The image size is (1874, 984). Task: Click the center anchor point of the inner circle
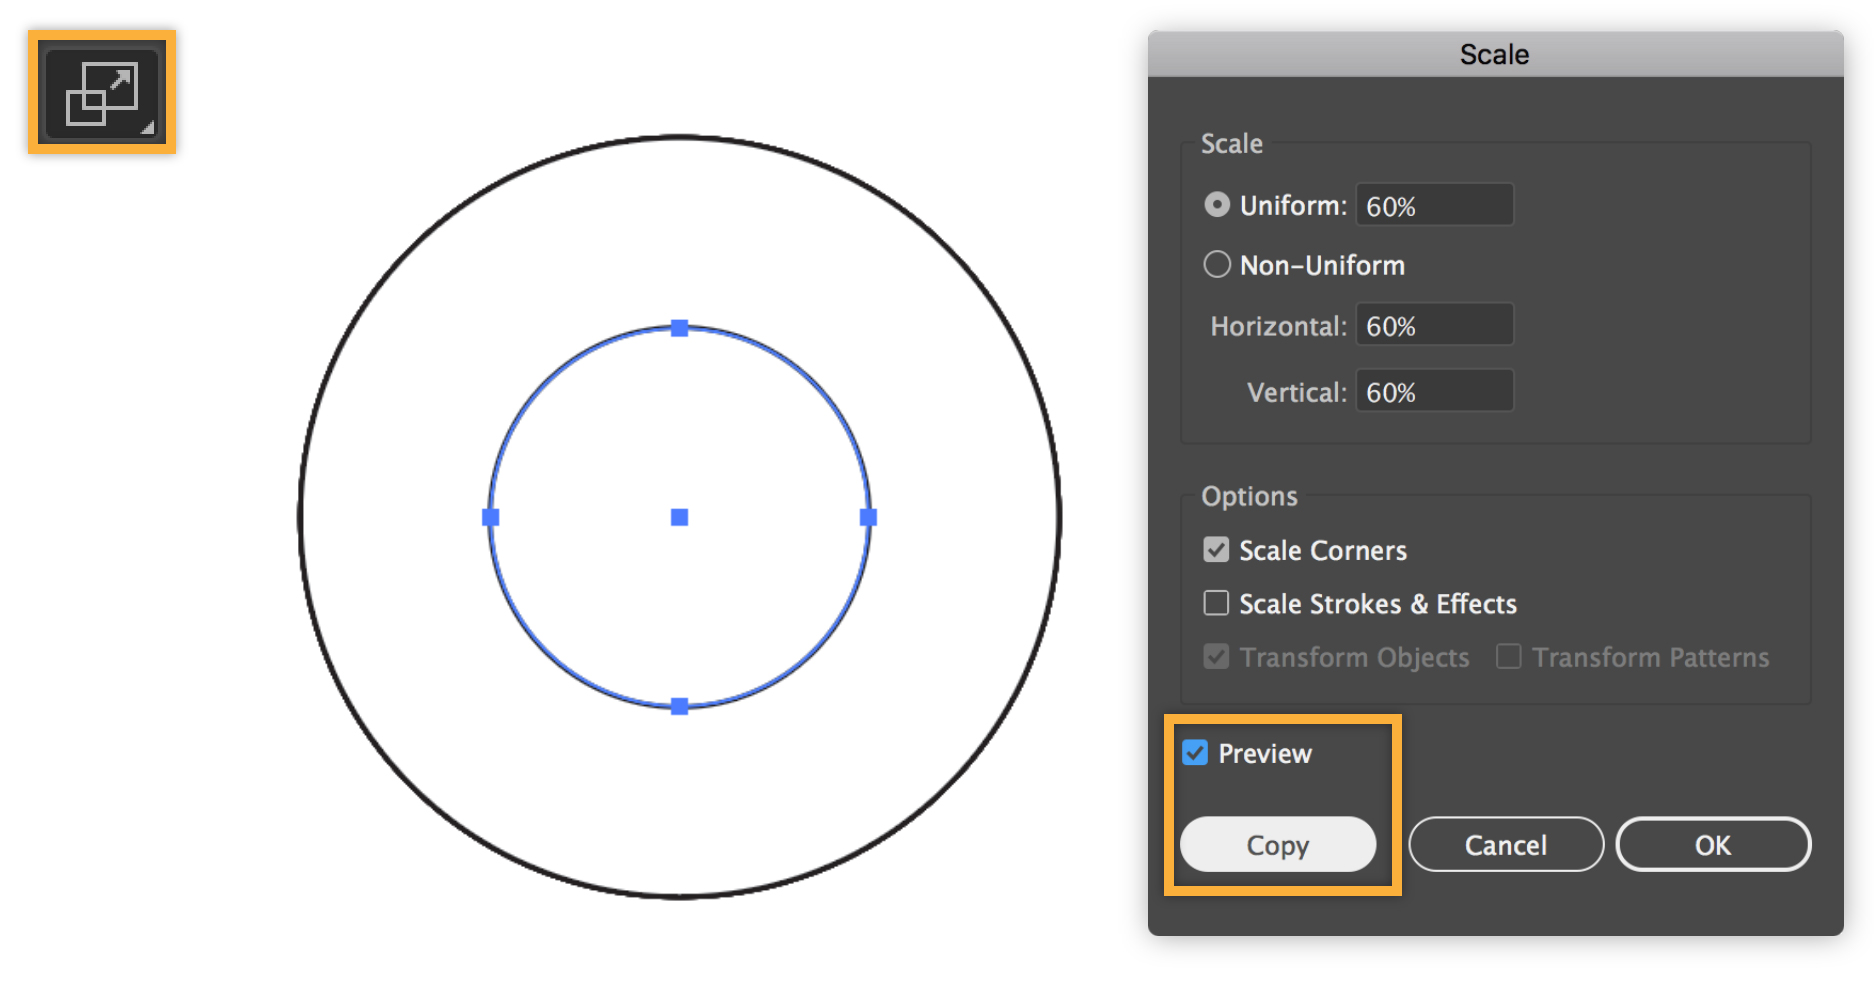click(680, 516)
